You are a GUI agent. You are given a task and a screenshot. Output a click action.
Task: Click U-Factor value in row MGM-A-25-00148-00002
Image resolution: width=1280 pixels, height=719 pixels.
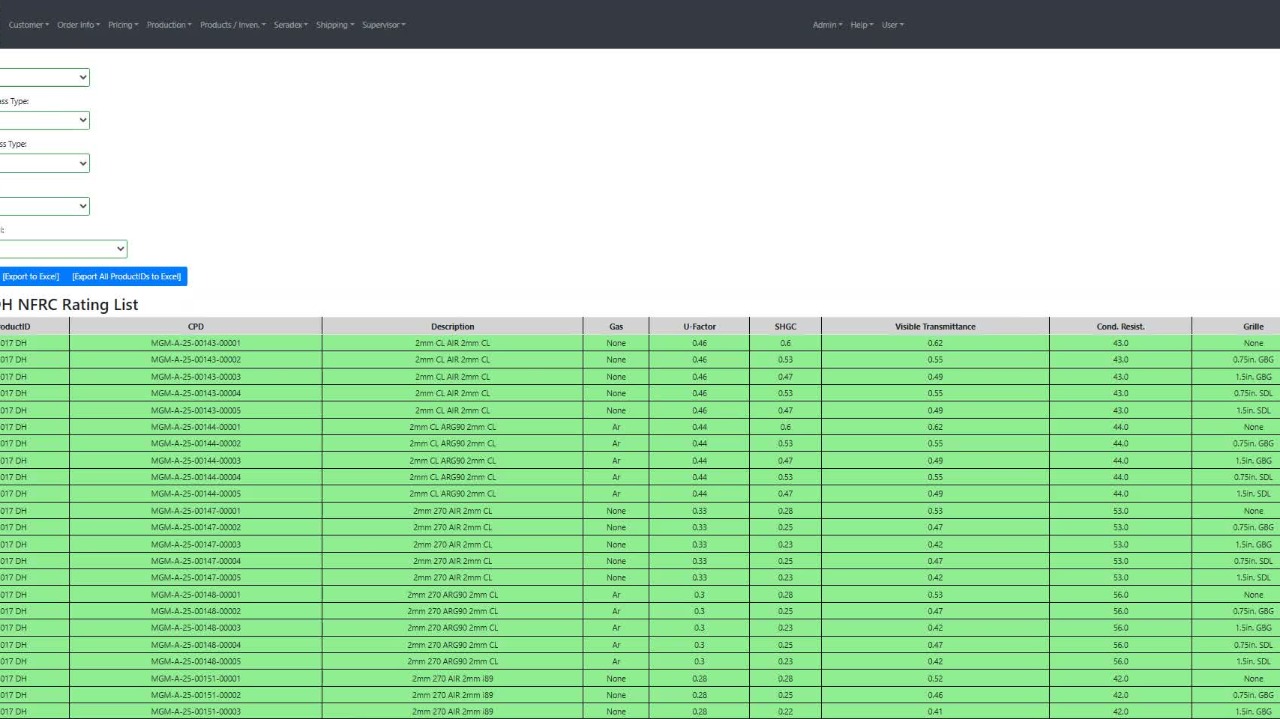(699, 611)
